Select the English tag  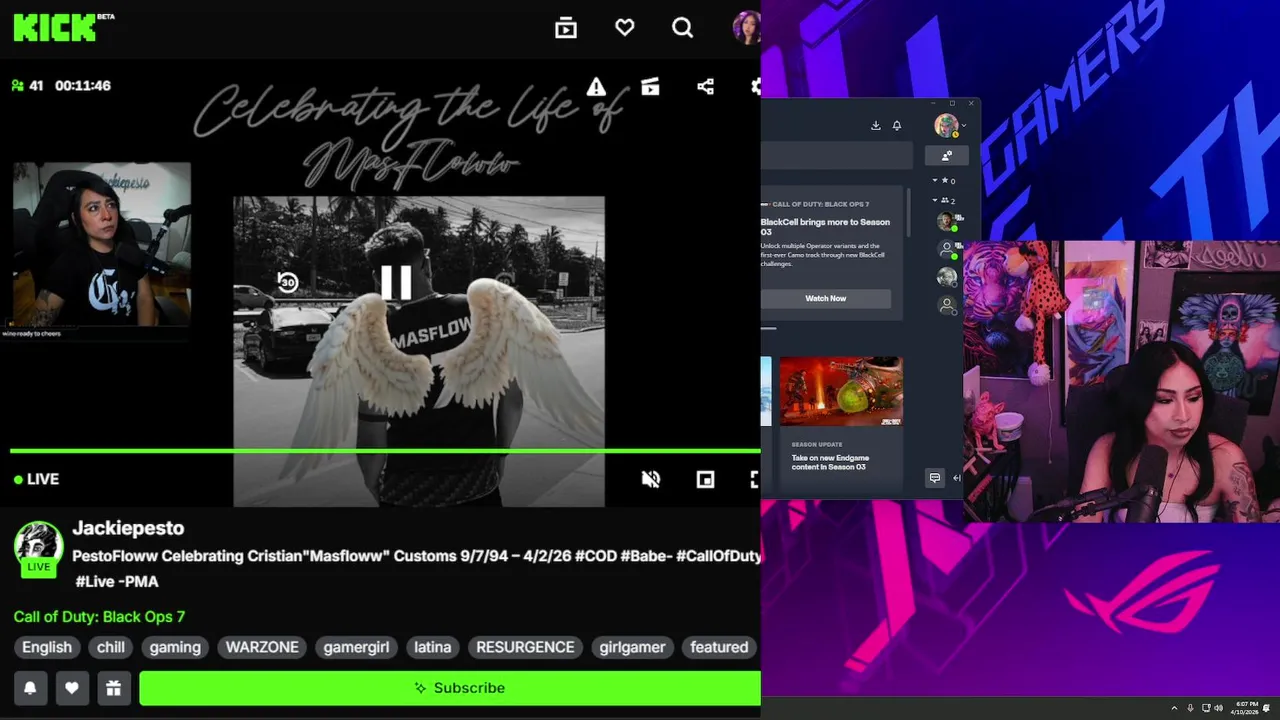point(47,647)
